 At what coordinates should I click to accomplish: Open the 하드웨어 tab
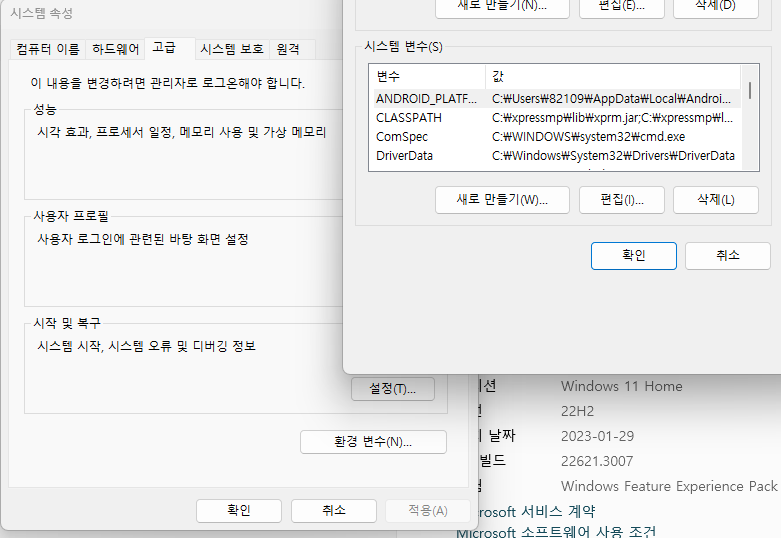tap(115, 49)
